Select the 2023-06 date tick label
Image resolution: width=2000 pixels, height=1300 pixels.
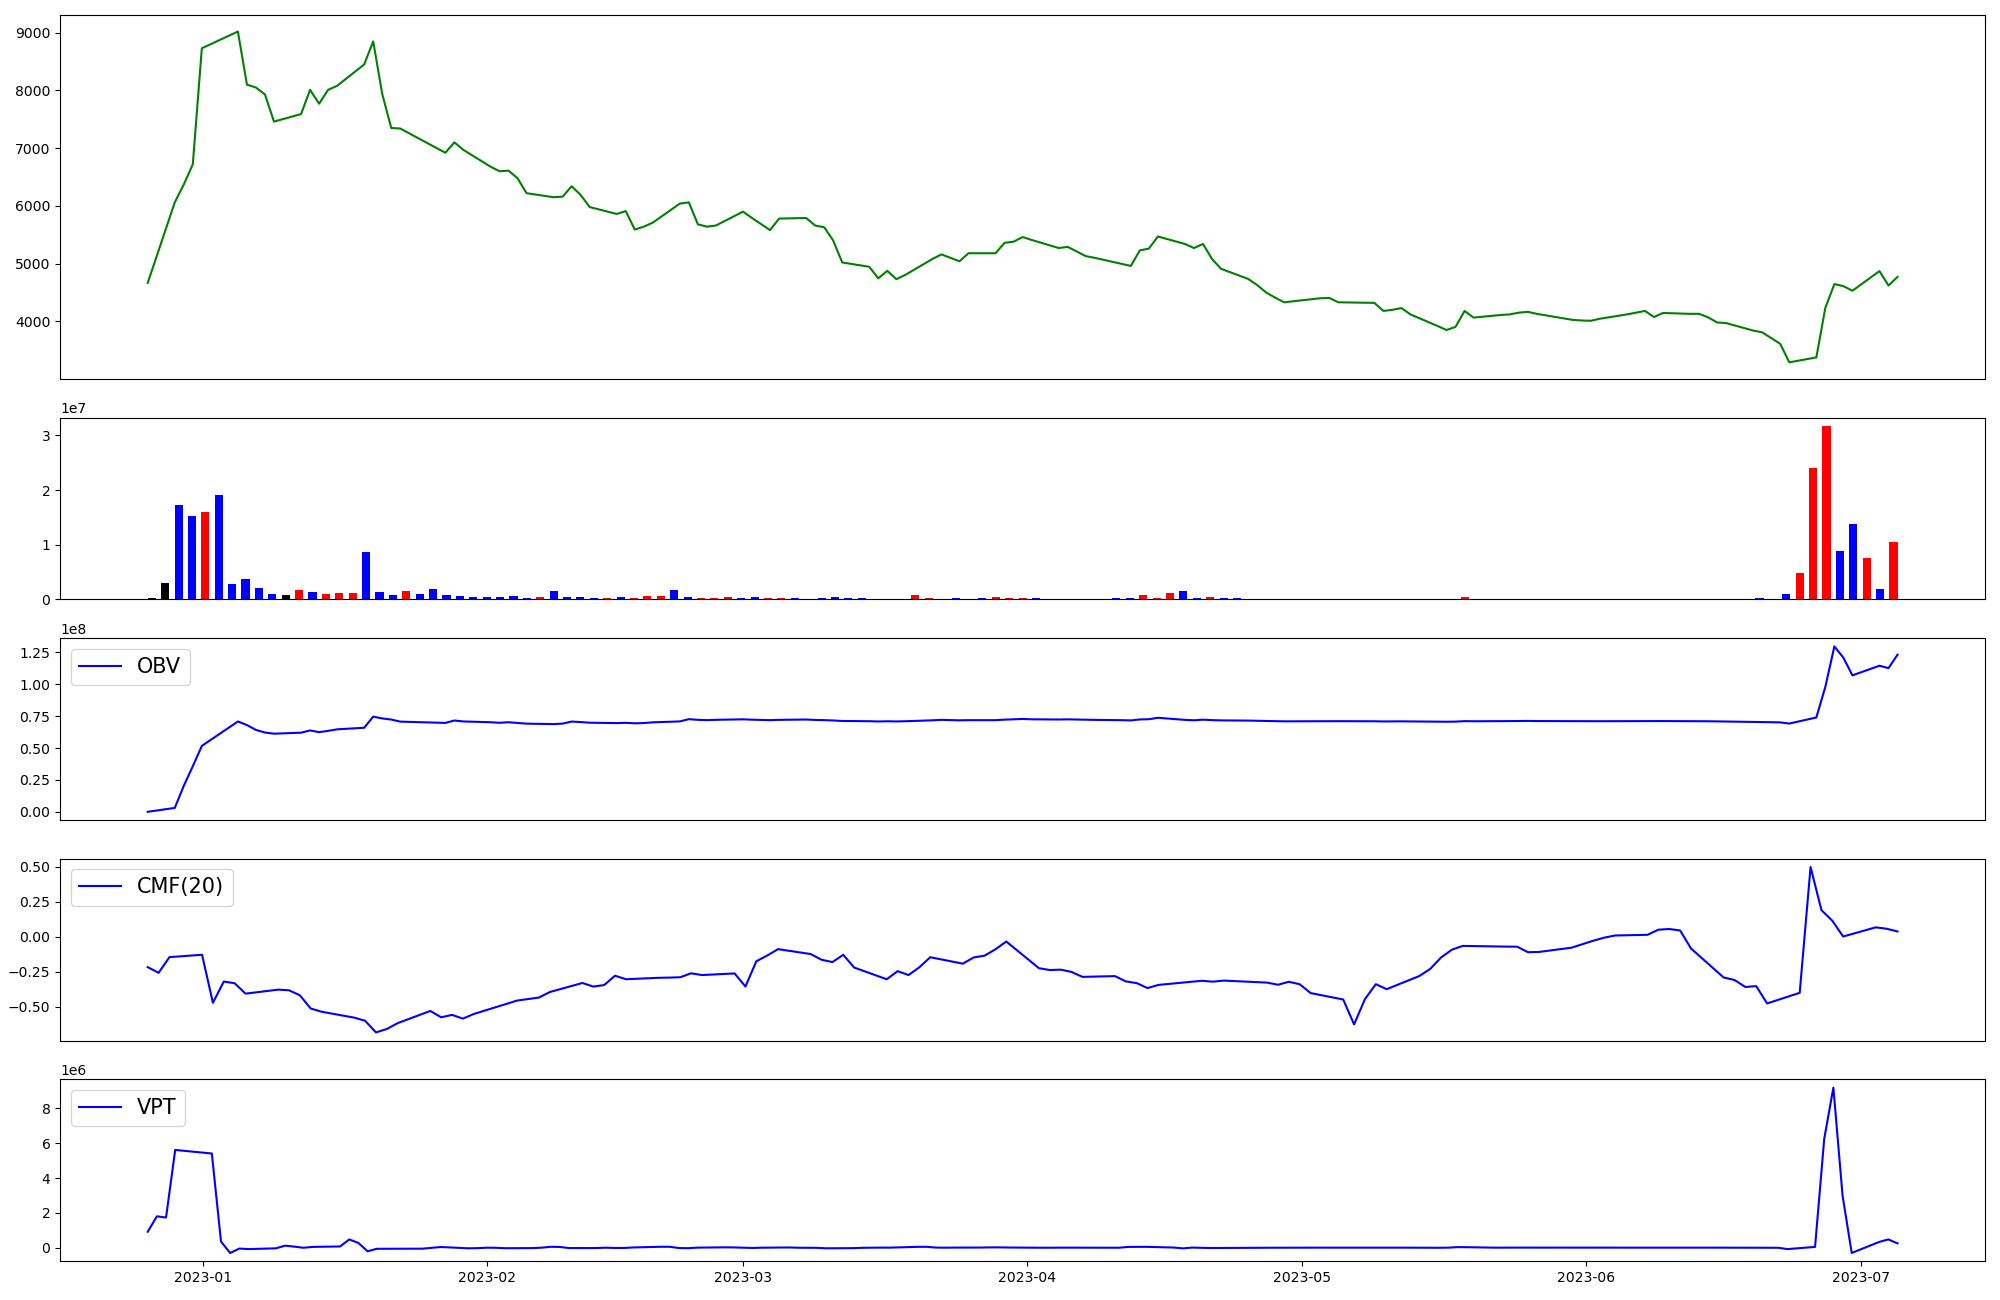click(x=1586, y=1277)
